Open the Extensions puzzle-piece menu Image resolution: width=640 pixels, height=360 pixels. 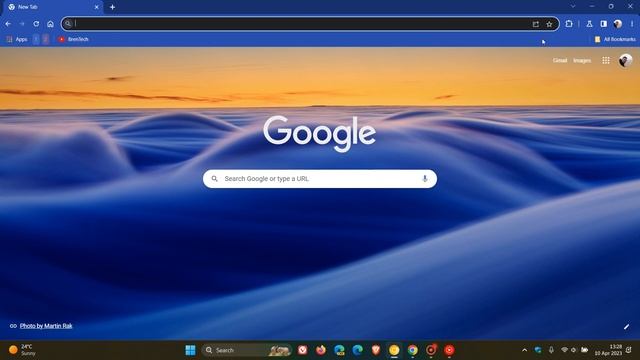pos(569,24)
